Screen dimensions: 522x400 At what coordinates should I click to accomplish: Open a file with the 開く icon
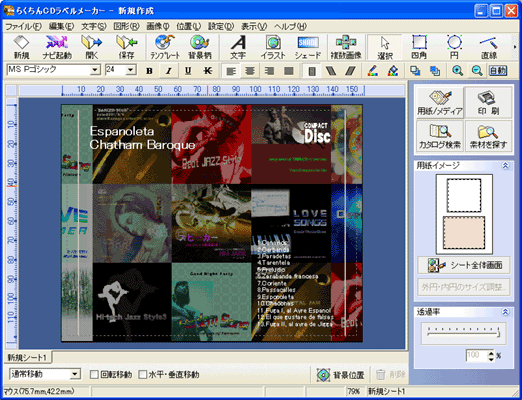pos(92,47)
